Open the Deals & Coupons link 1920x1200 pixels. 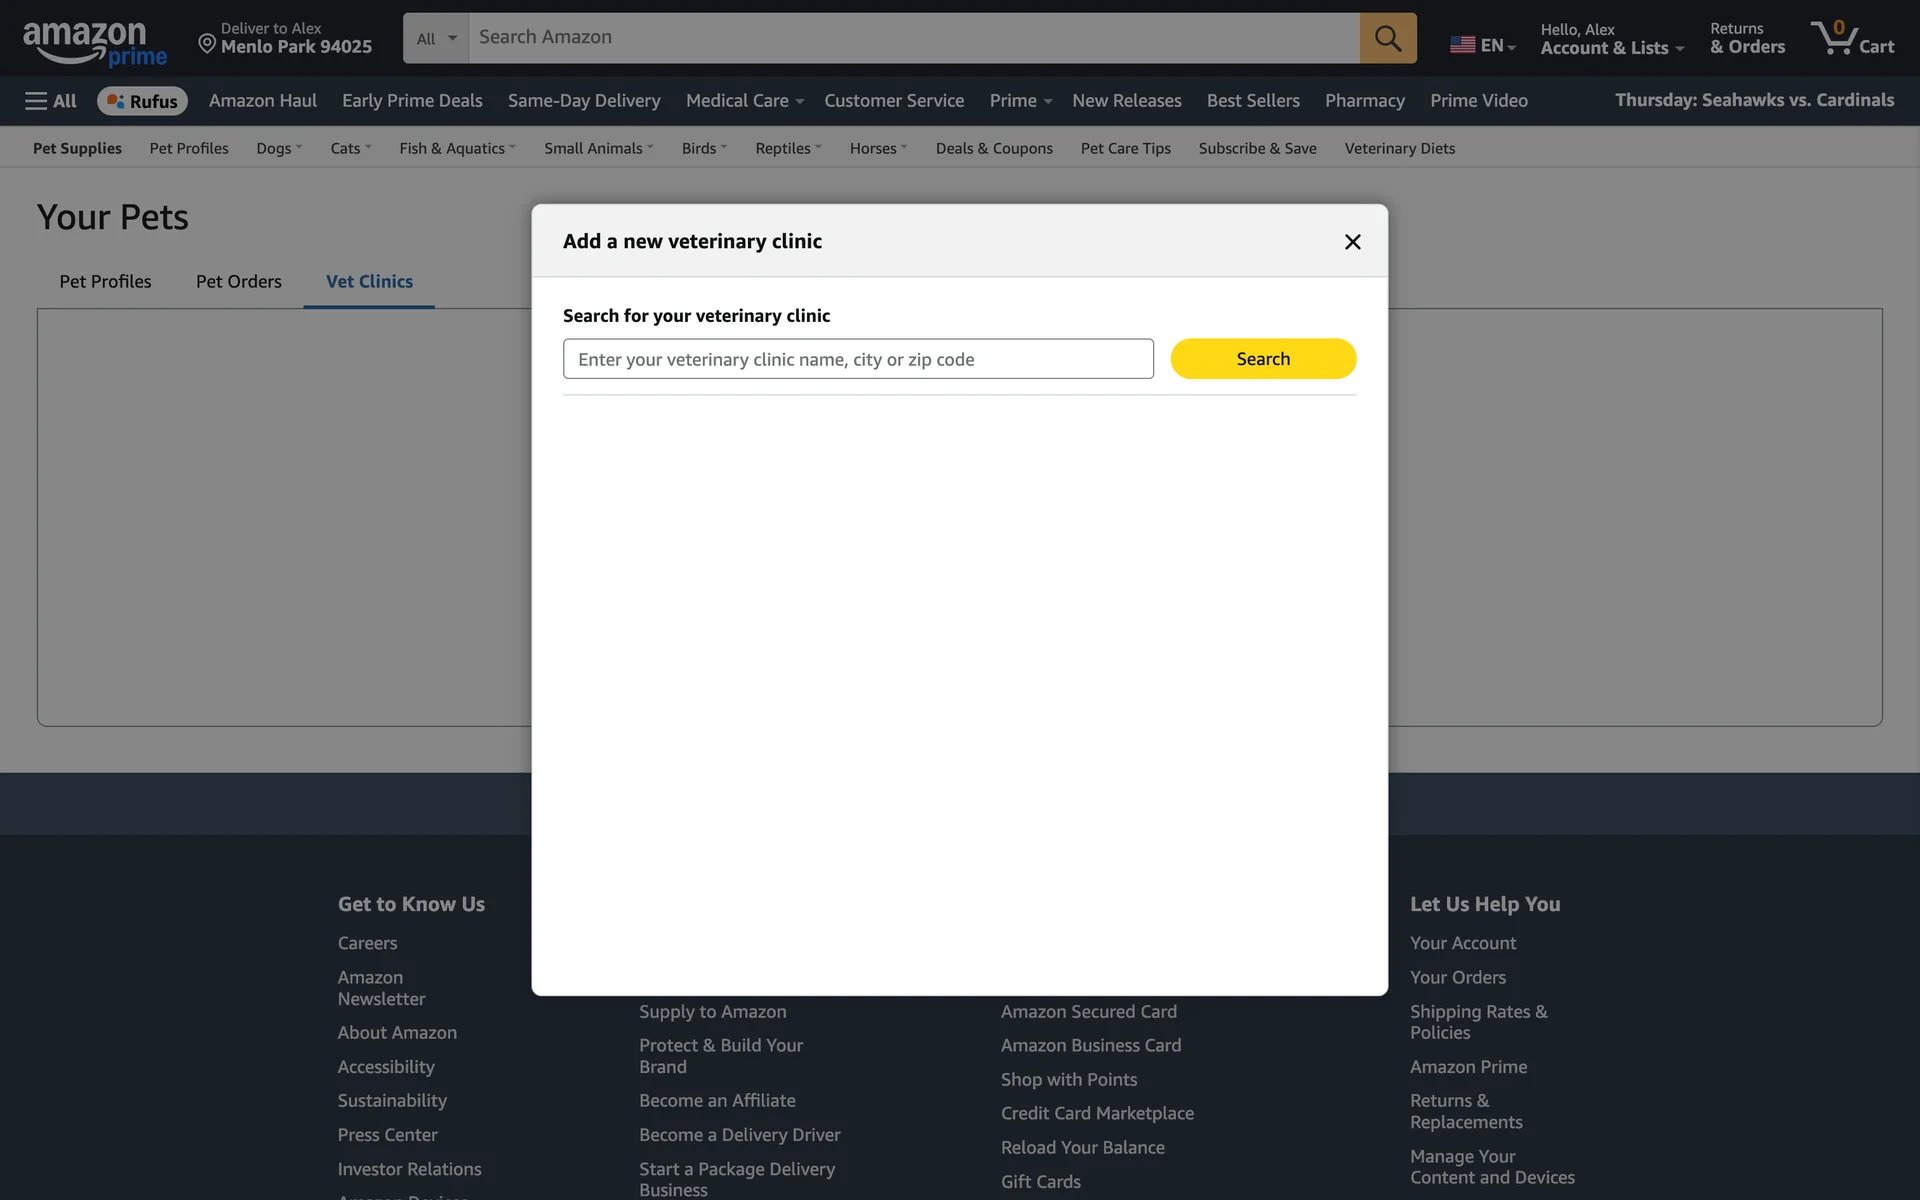(993, 148)
